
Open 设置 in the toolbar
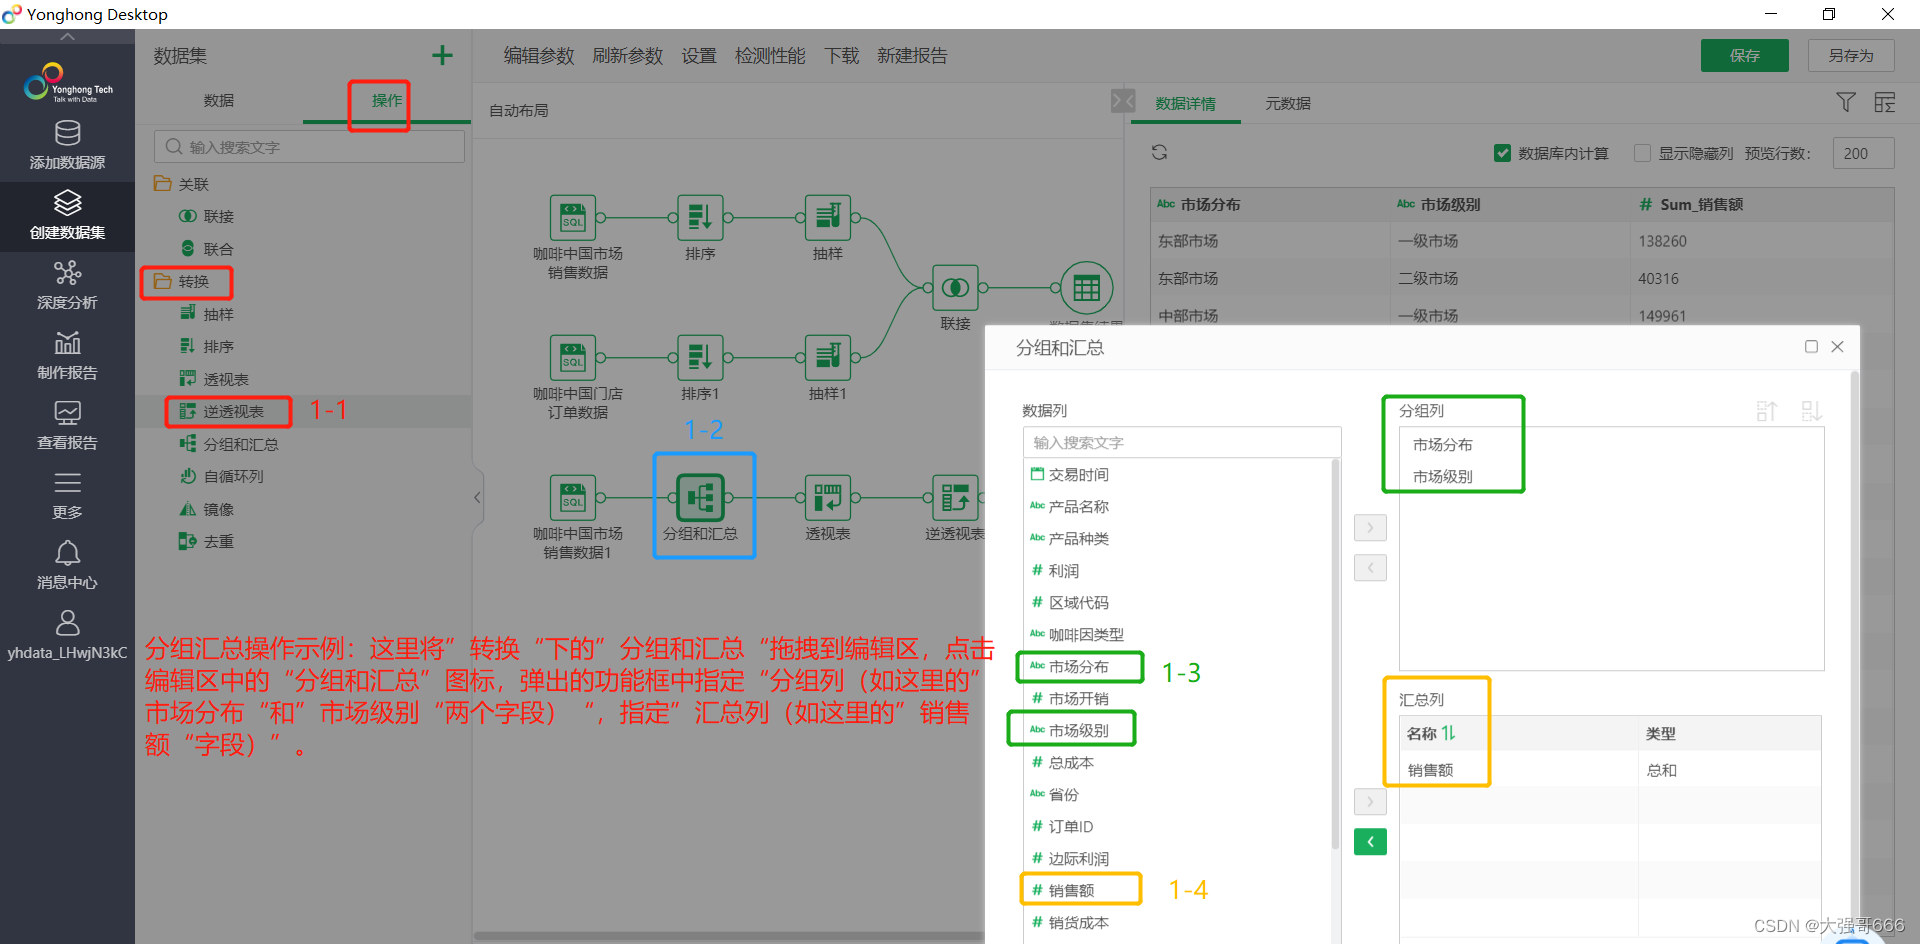click(699, 56)
